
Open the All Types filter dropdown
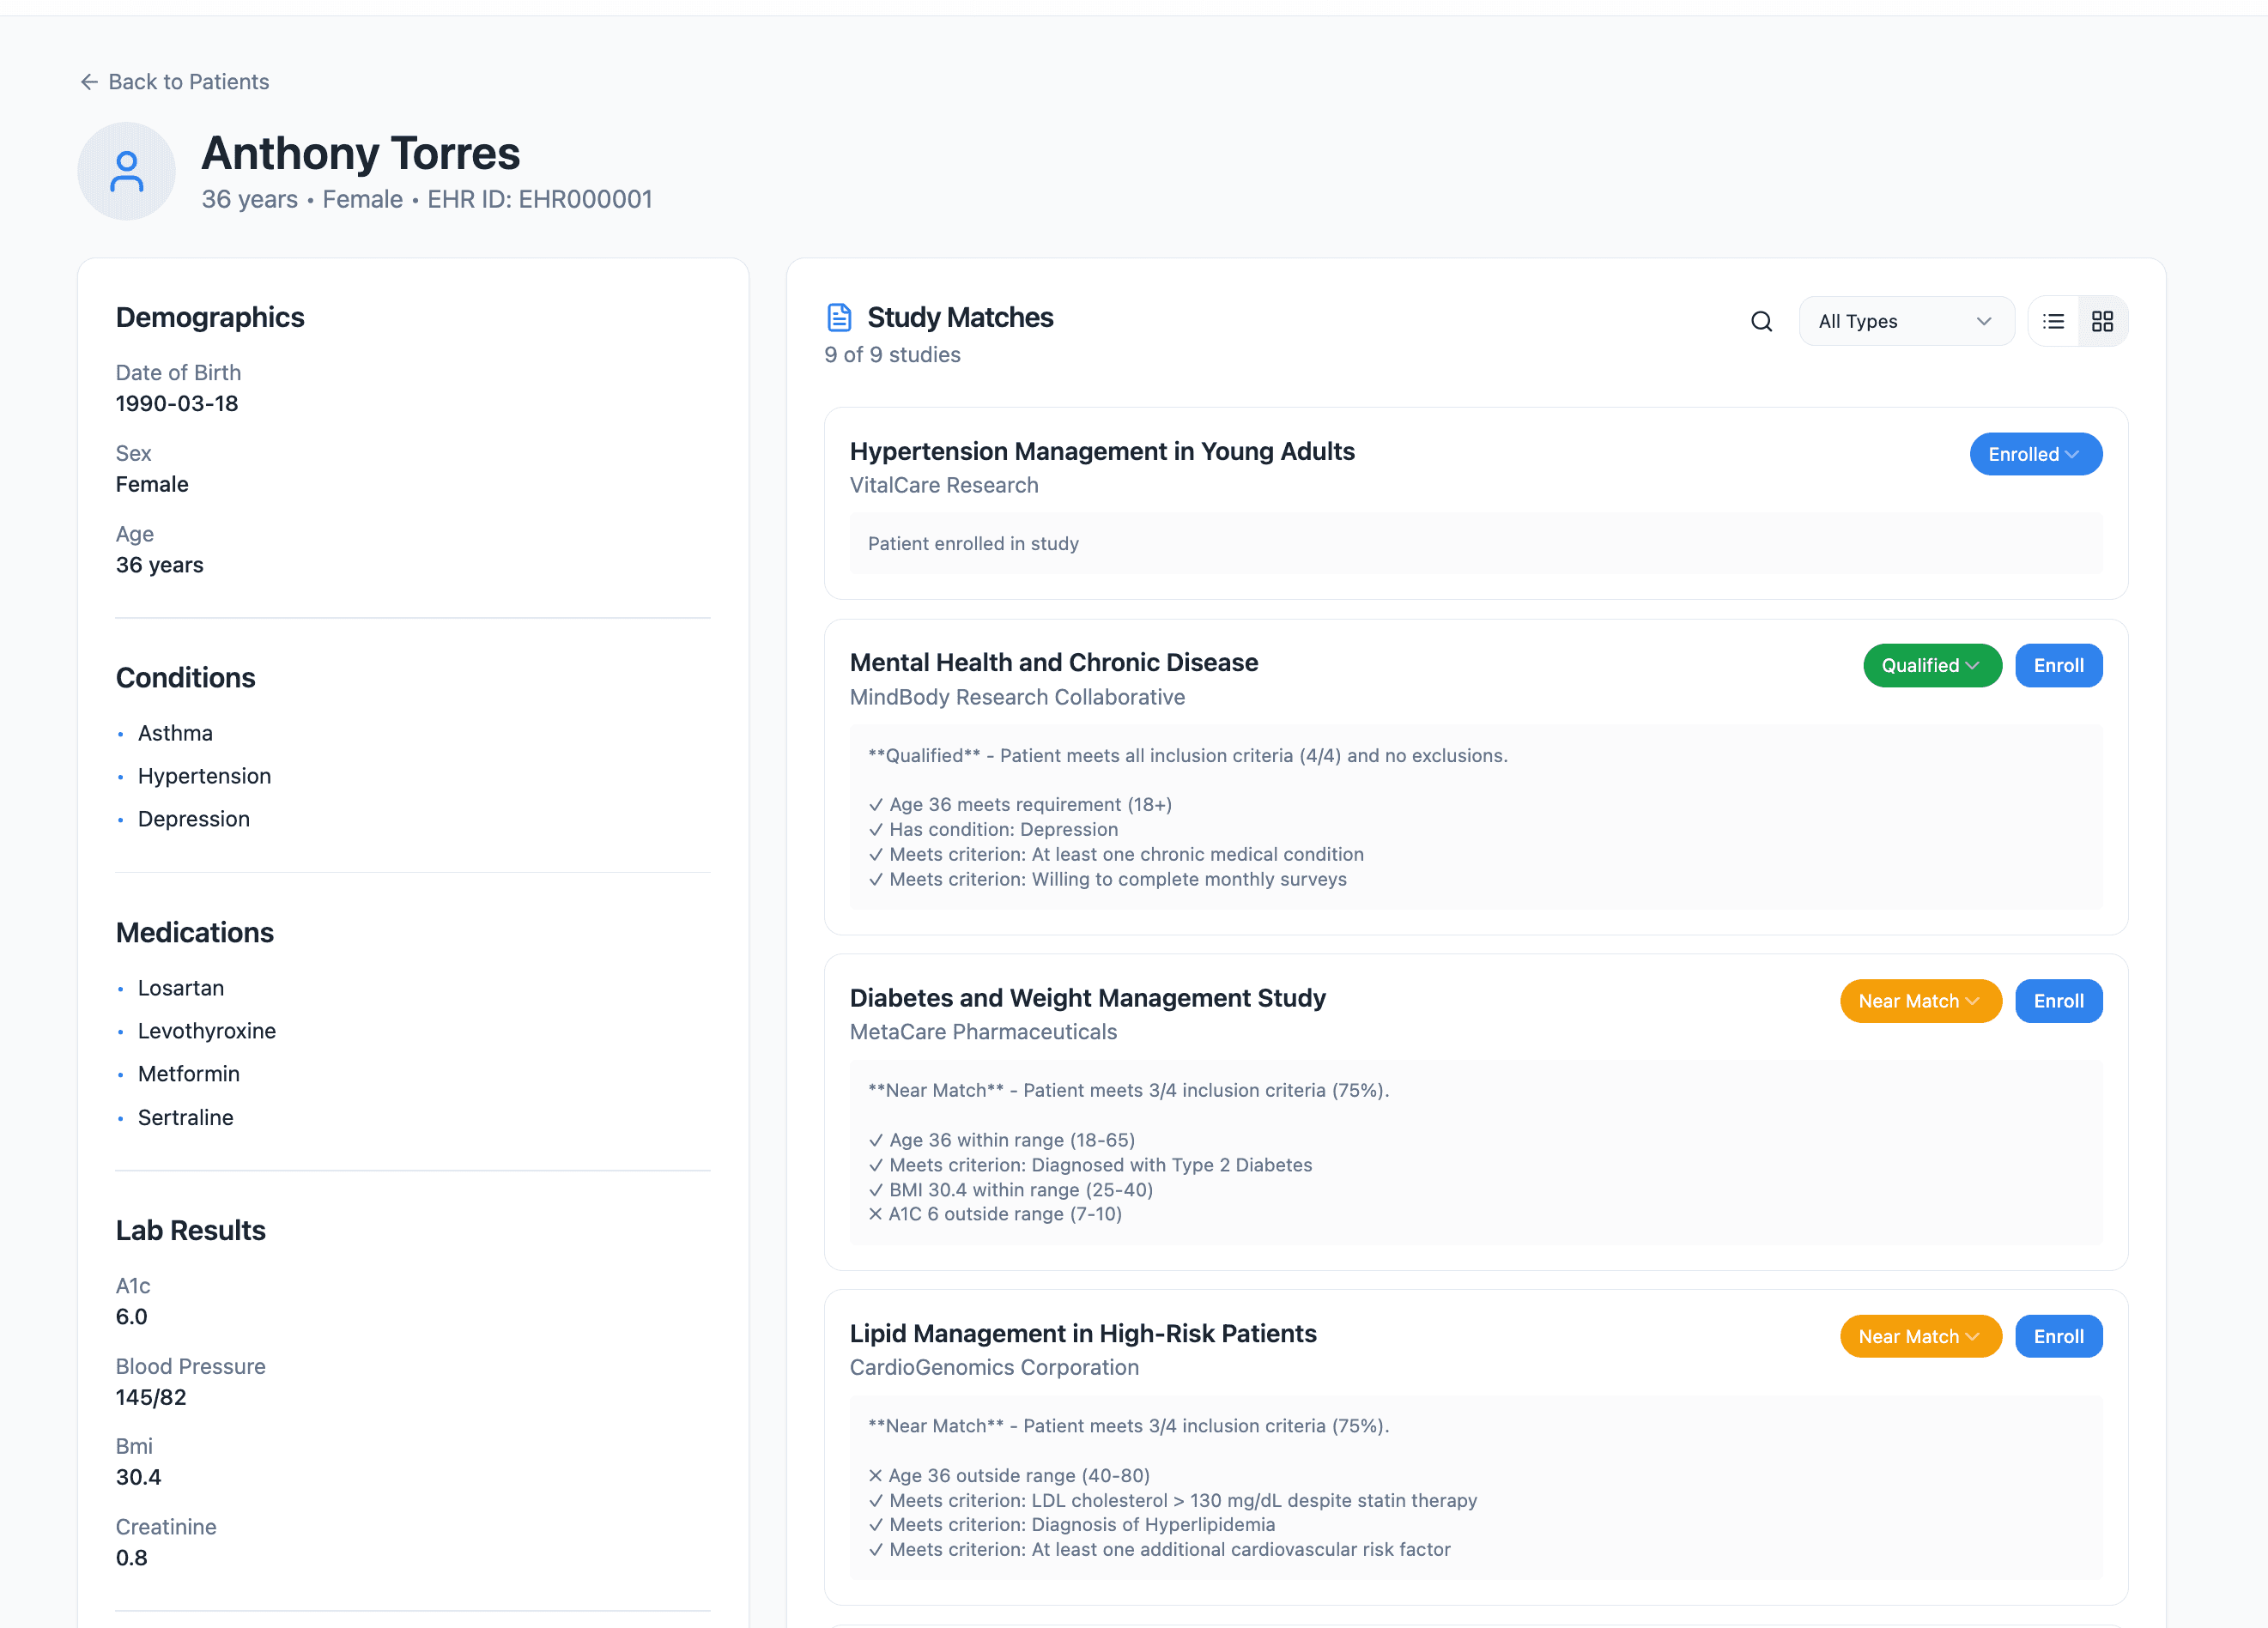point(1905,321)
